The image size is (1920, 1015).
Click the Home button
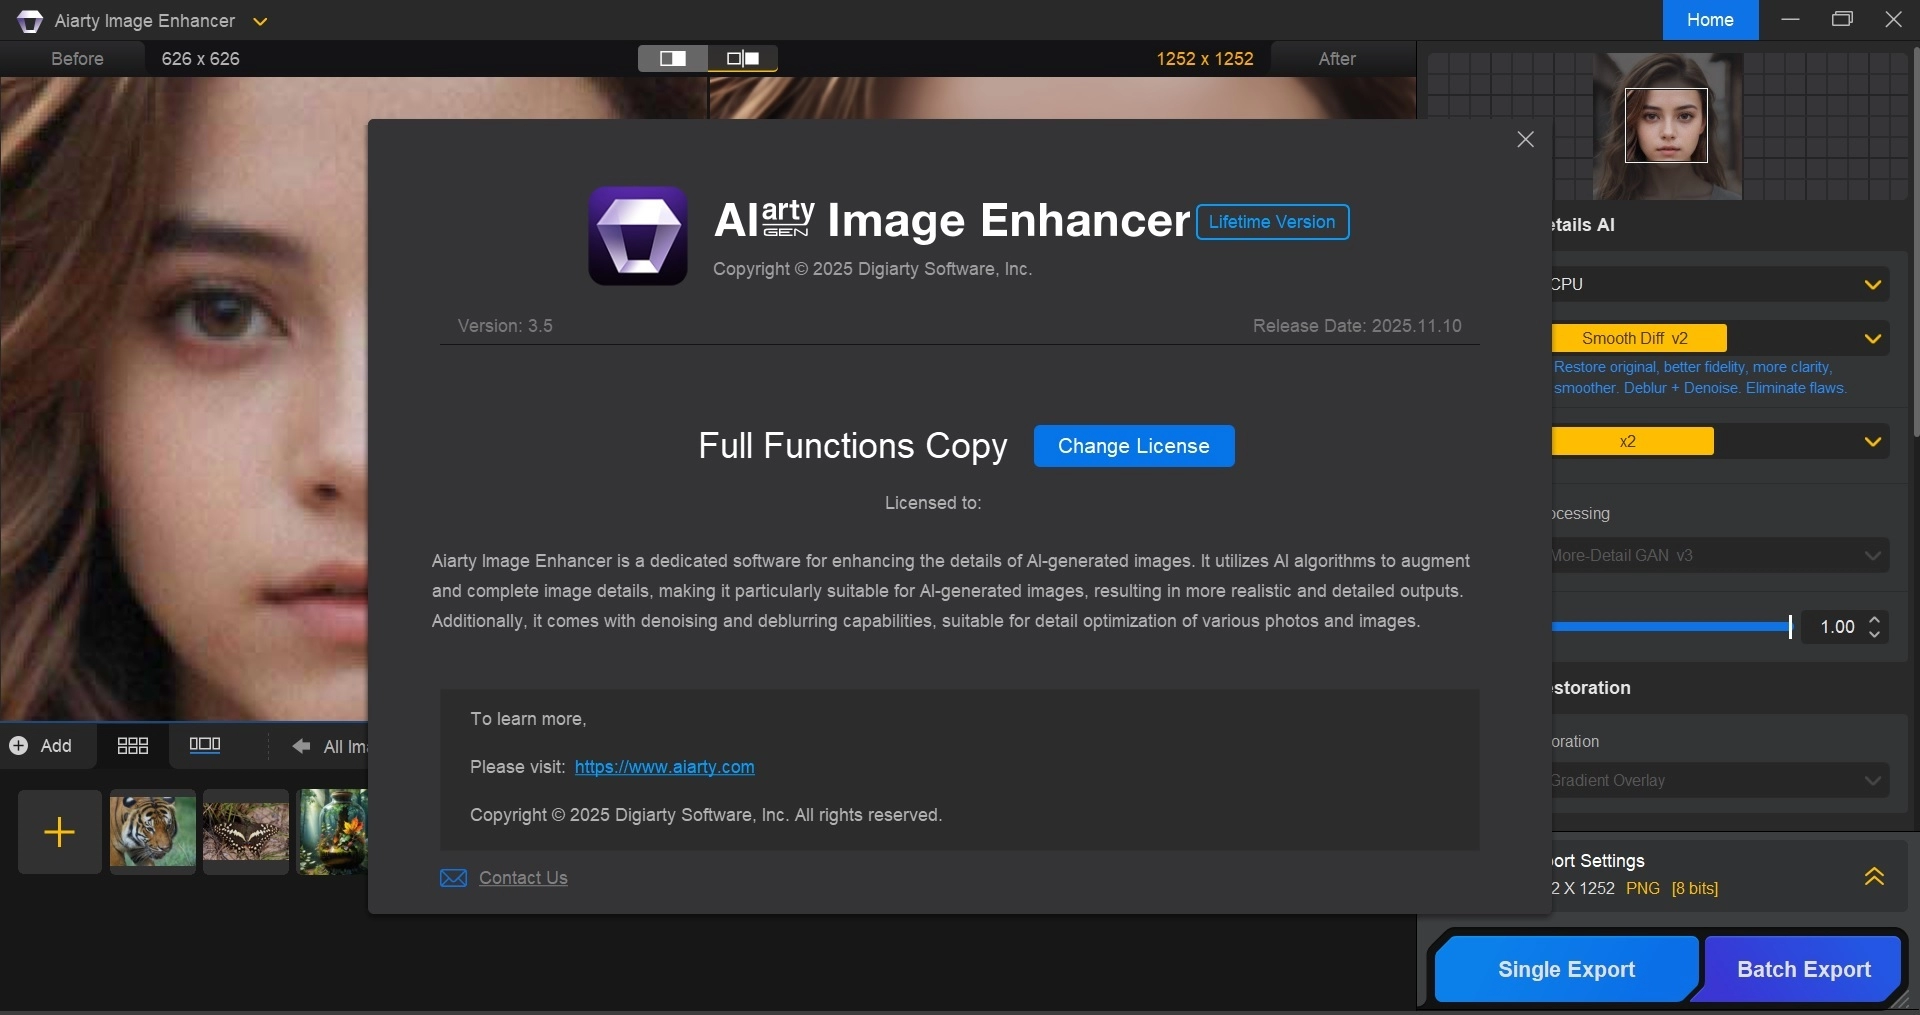coord(1710,20)
